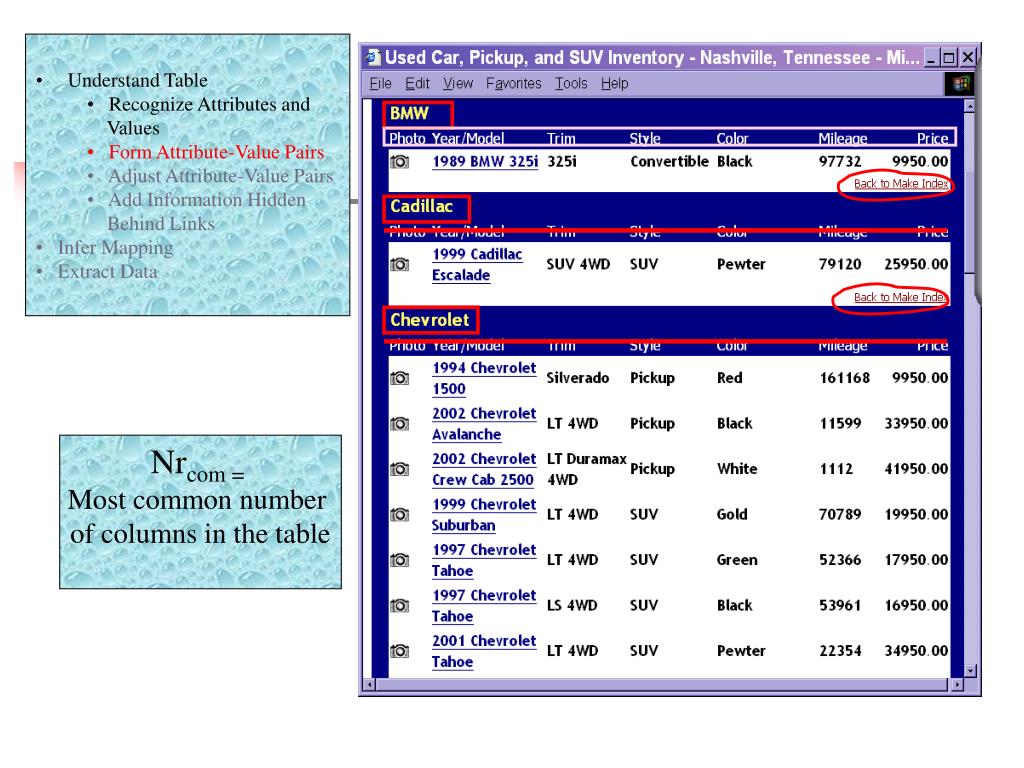View photo icon of 1994 Chevrolet 1500
This screenshot has width=1024, height=768.
tap(400, 378)
